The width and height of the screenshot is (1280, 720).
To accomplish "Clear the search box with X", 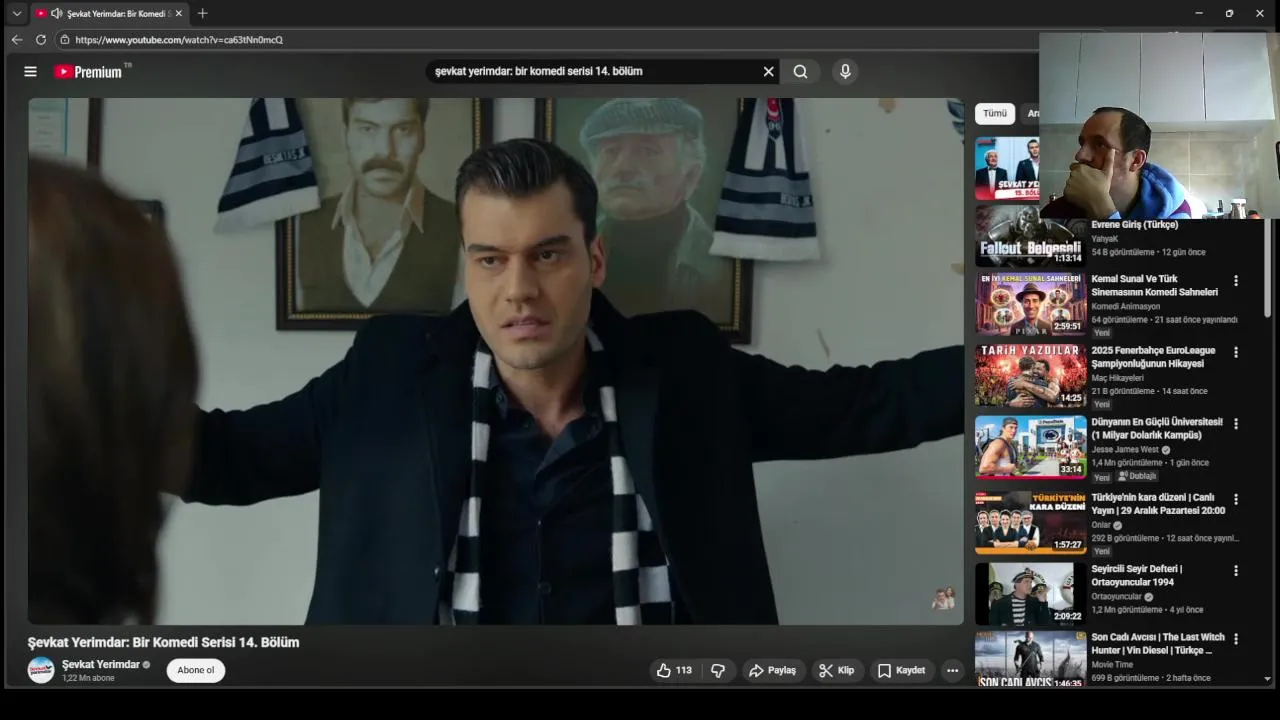I will tap(768, 71).
